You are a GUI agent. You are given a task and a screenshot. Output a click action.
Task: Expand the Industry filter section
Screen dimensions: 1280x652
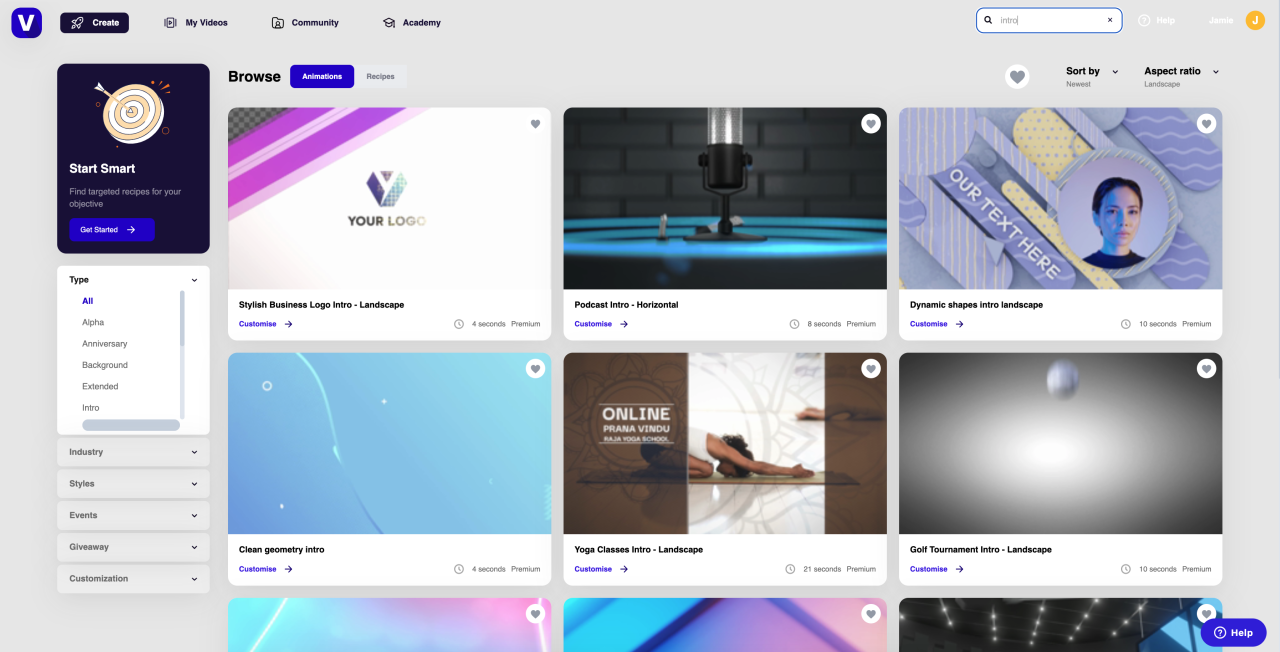pyautogui.click(x=133, y=452)
